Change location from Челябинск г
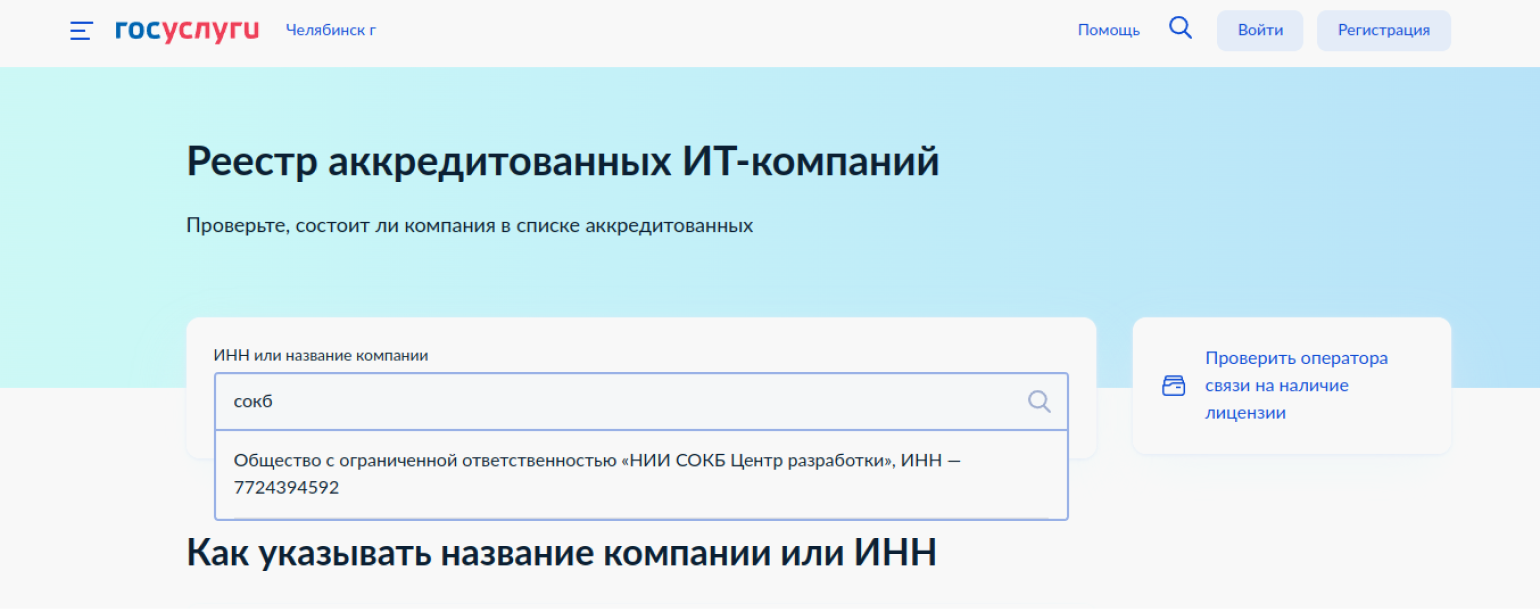 point(330,30)
